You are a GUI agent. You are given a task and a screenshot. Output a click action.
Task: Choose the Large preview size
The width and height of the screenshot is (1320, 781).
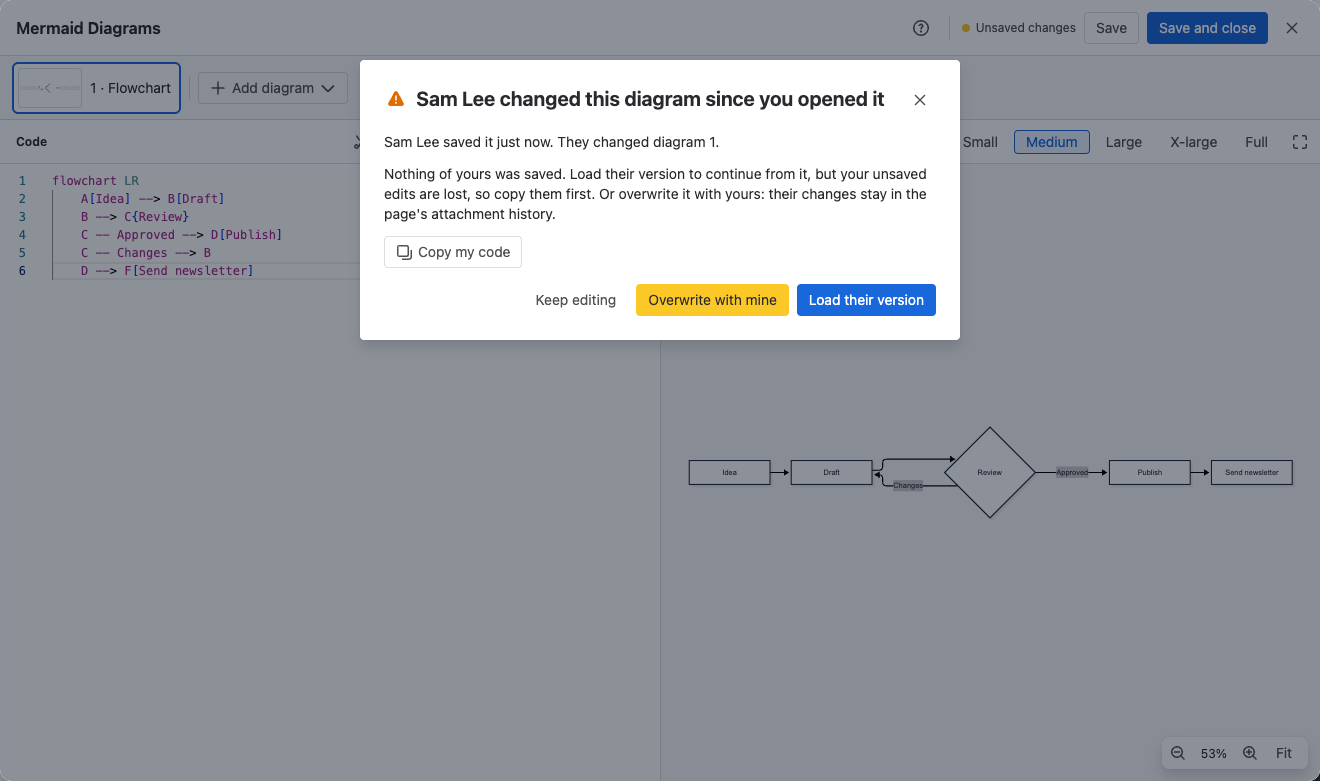pos(1124,142)
